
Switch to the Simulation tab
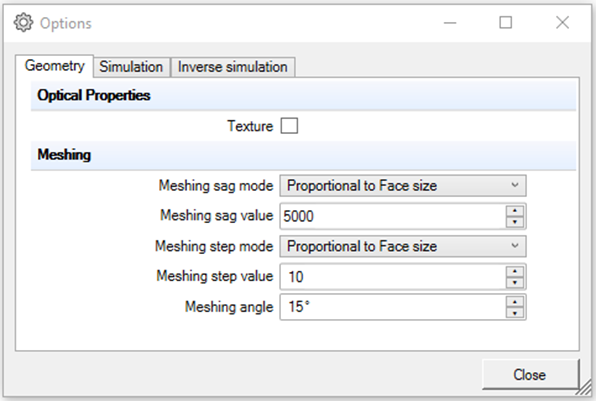tap(131, 67)
